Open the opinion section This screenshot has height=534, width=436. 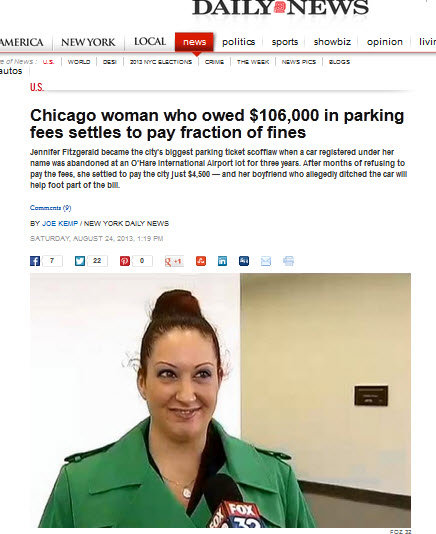(x=385, y=42)
